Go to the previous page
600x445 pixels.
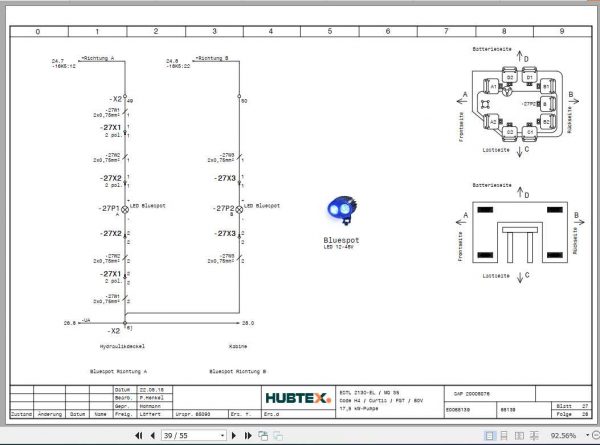pyautogui.click(x=153, y=435)
